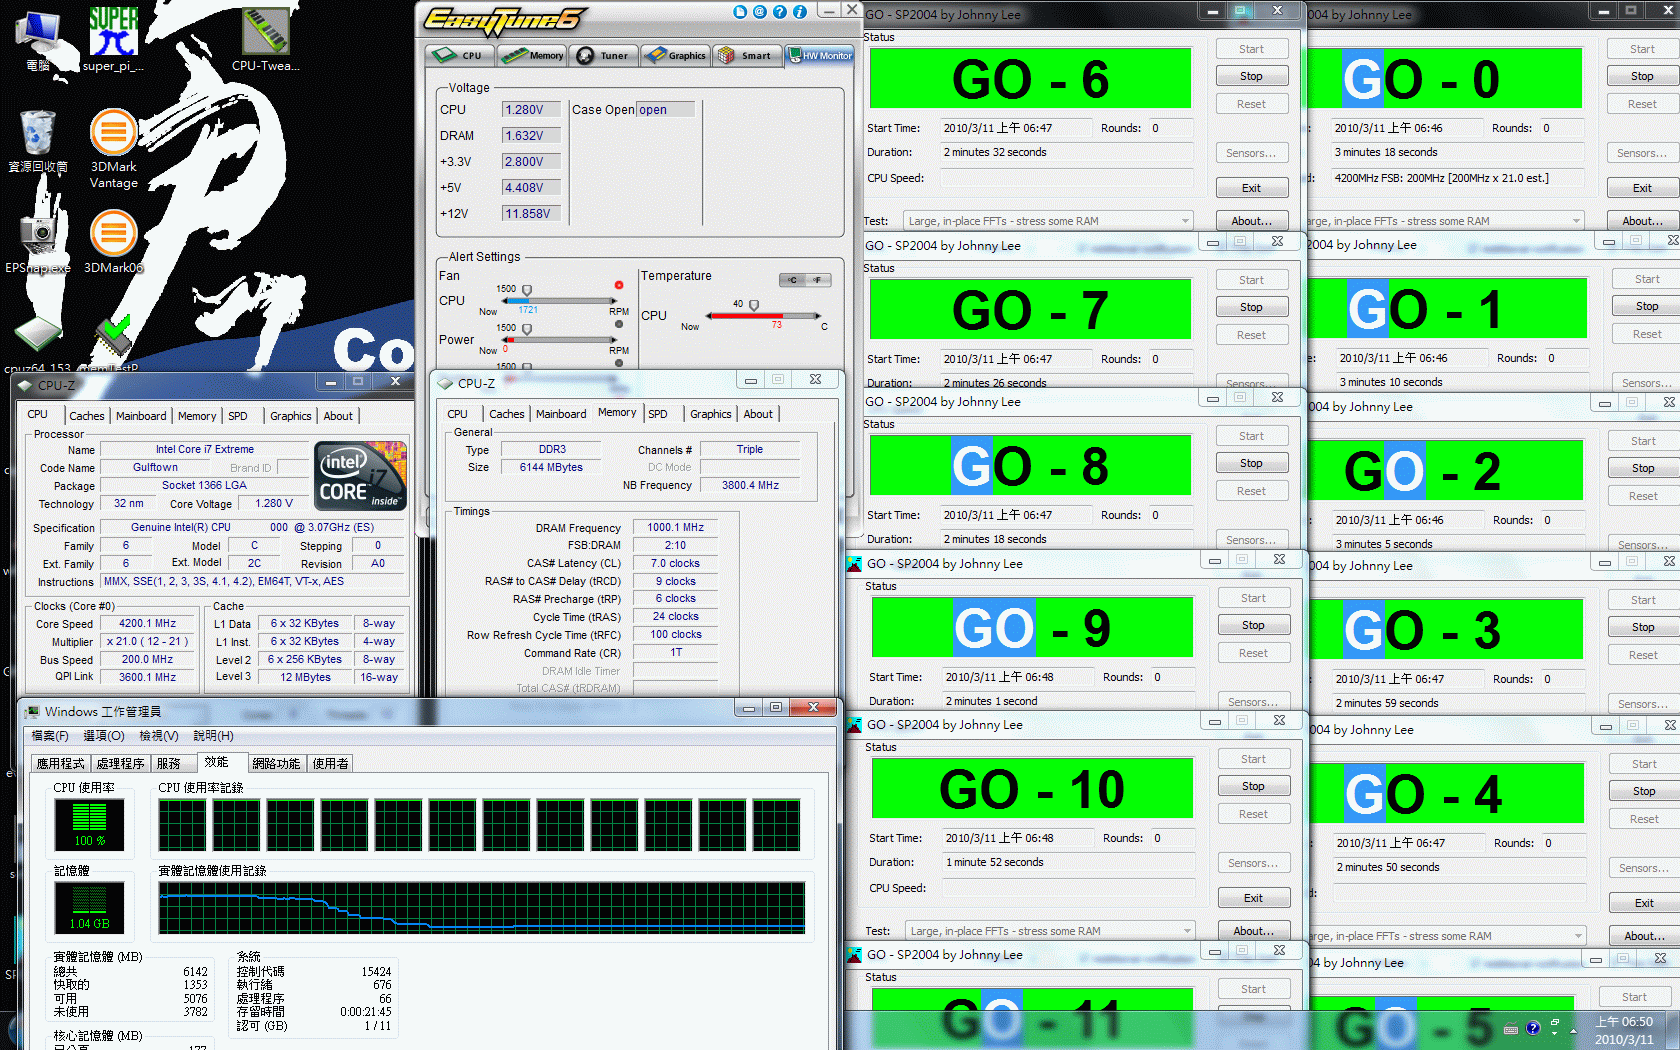Switch temperature unit to °F

pos(817,280)
